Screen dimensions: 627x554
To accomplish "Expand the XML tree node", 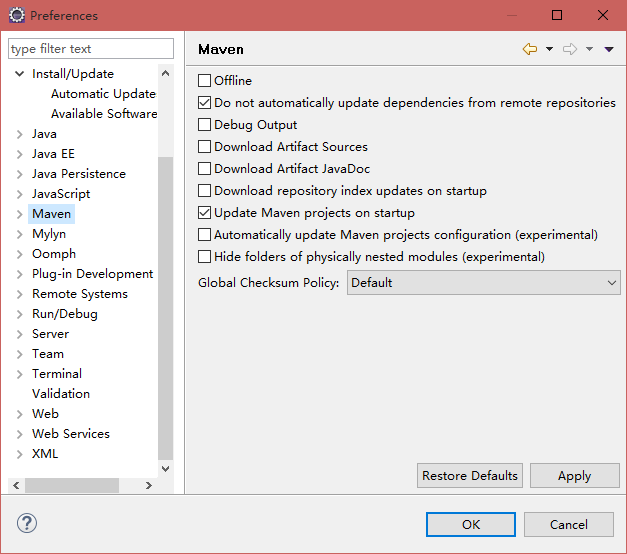I will [19, 454].
